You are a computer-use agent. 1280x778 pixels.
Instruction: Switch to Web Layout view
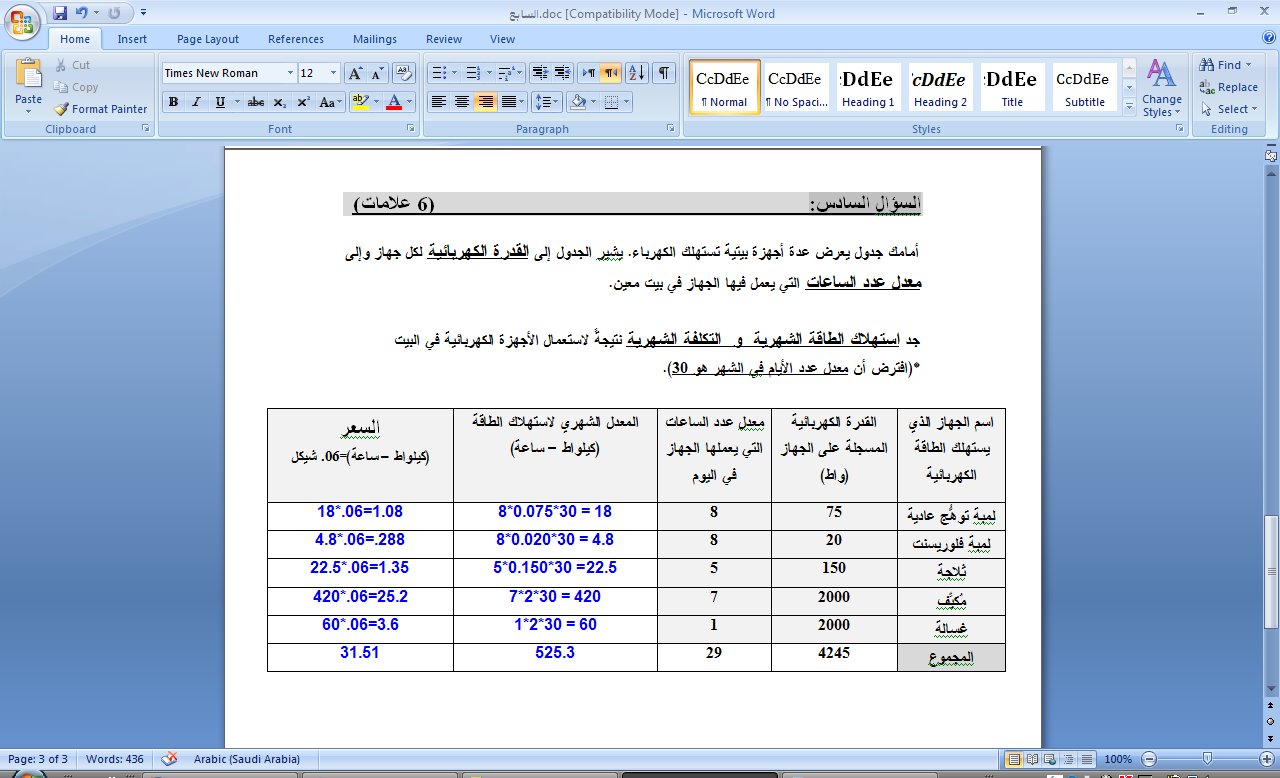click(1050, 759)
